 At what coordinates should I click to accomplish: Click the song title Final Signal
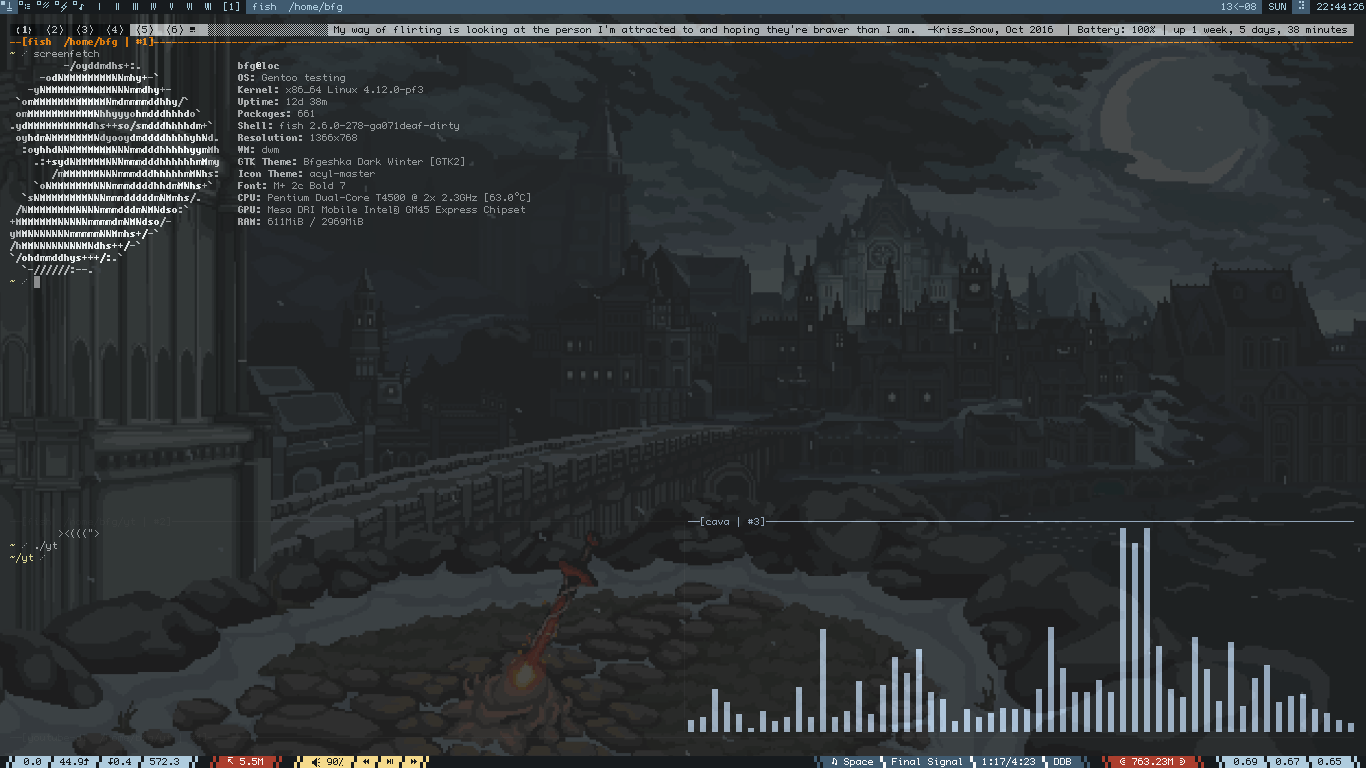pos(926,762)
